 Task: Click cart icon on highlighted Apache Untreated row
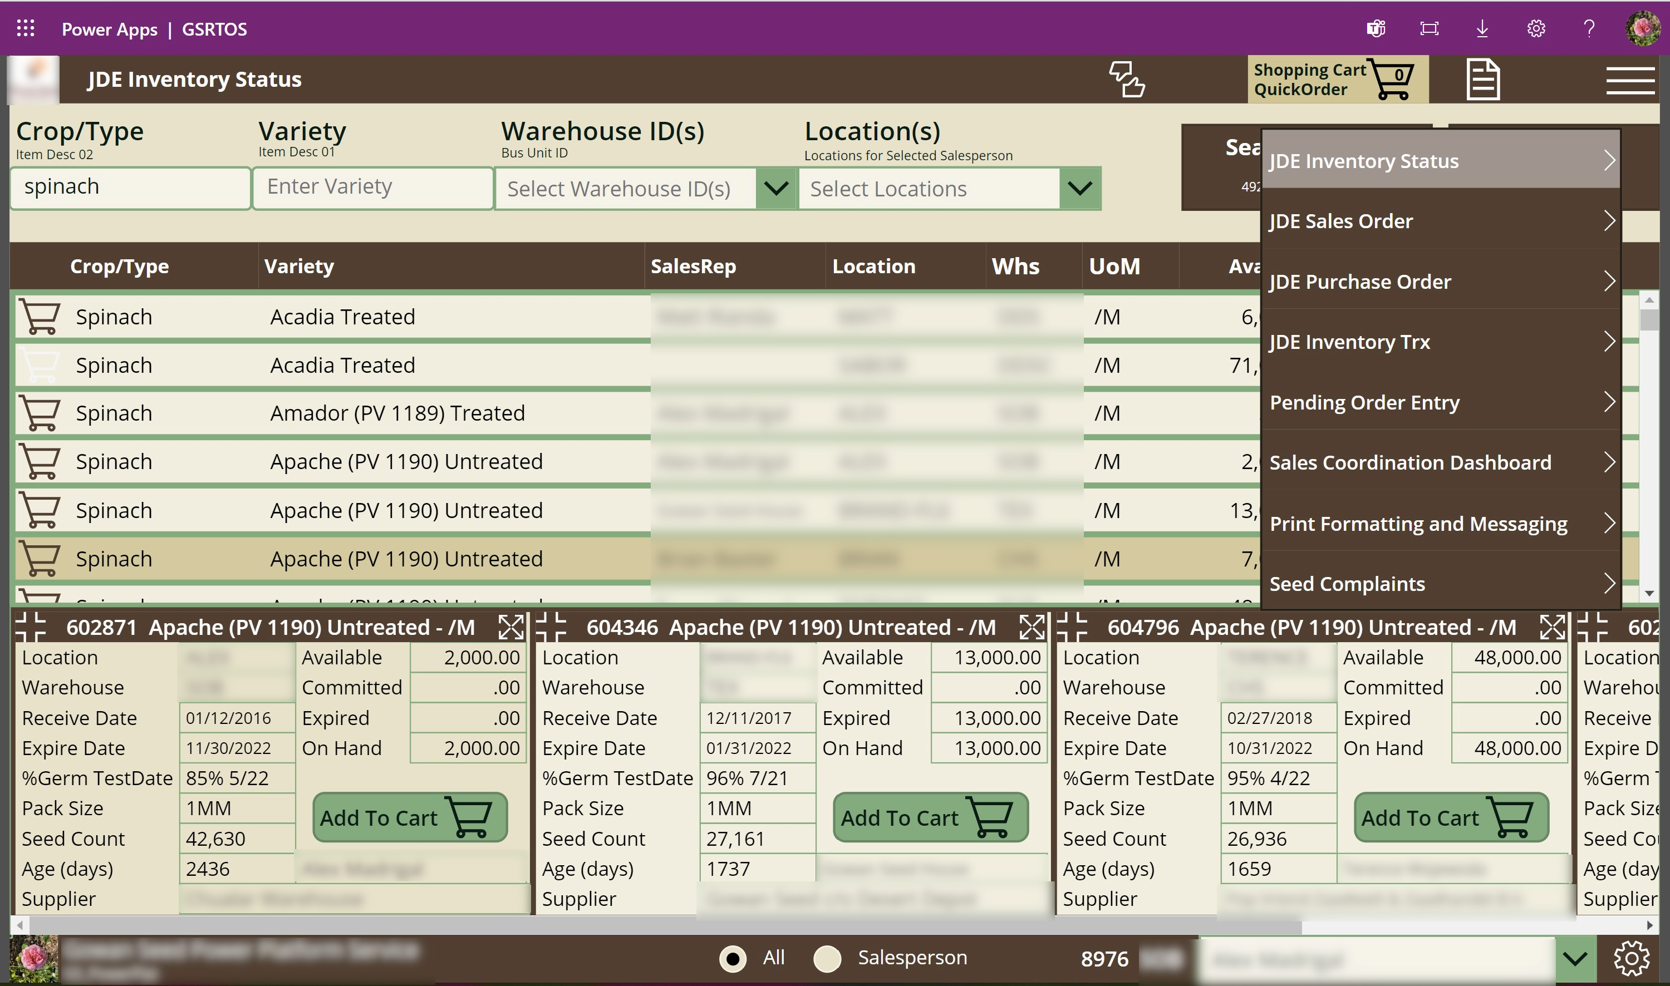(x=40, y=559)
